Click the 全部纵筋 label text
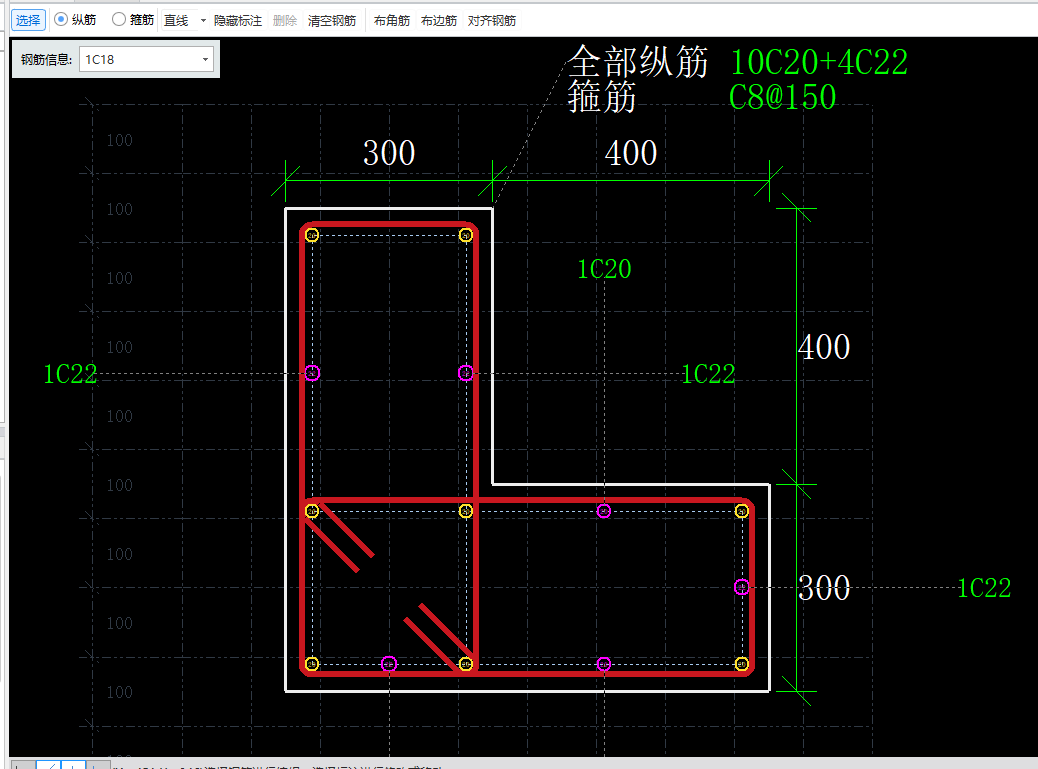Screen dimensions: 1038x769 pos(638,62)
